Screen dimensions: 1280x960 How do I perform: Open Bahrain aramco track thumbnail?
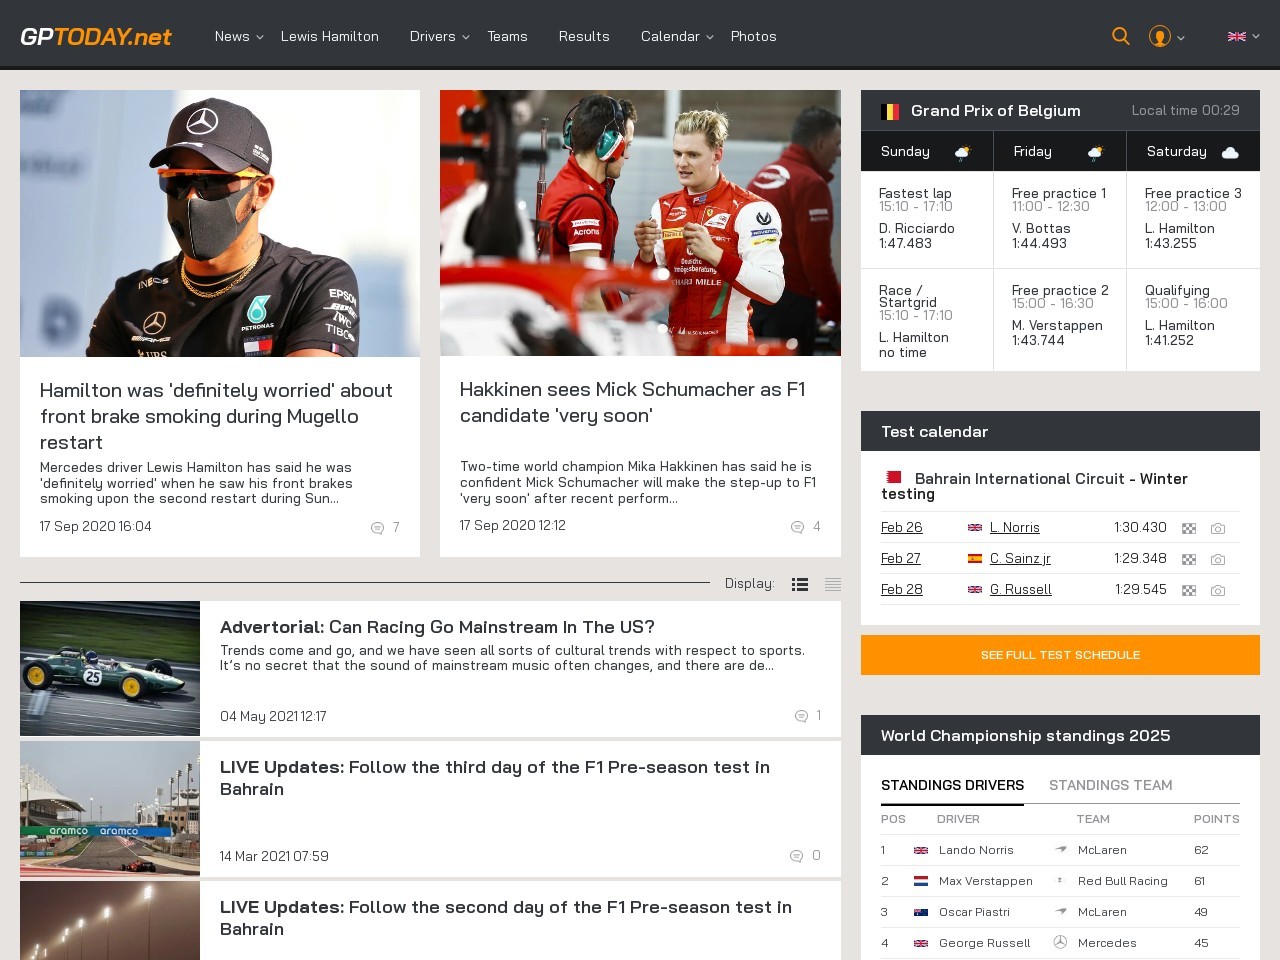[x=110, y=808]
